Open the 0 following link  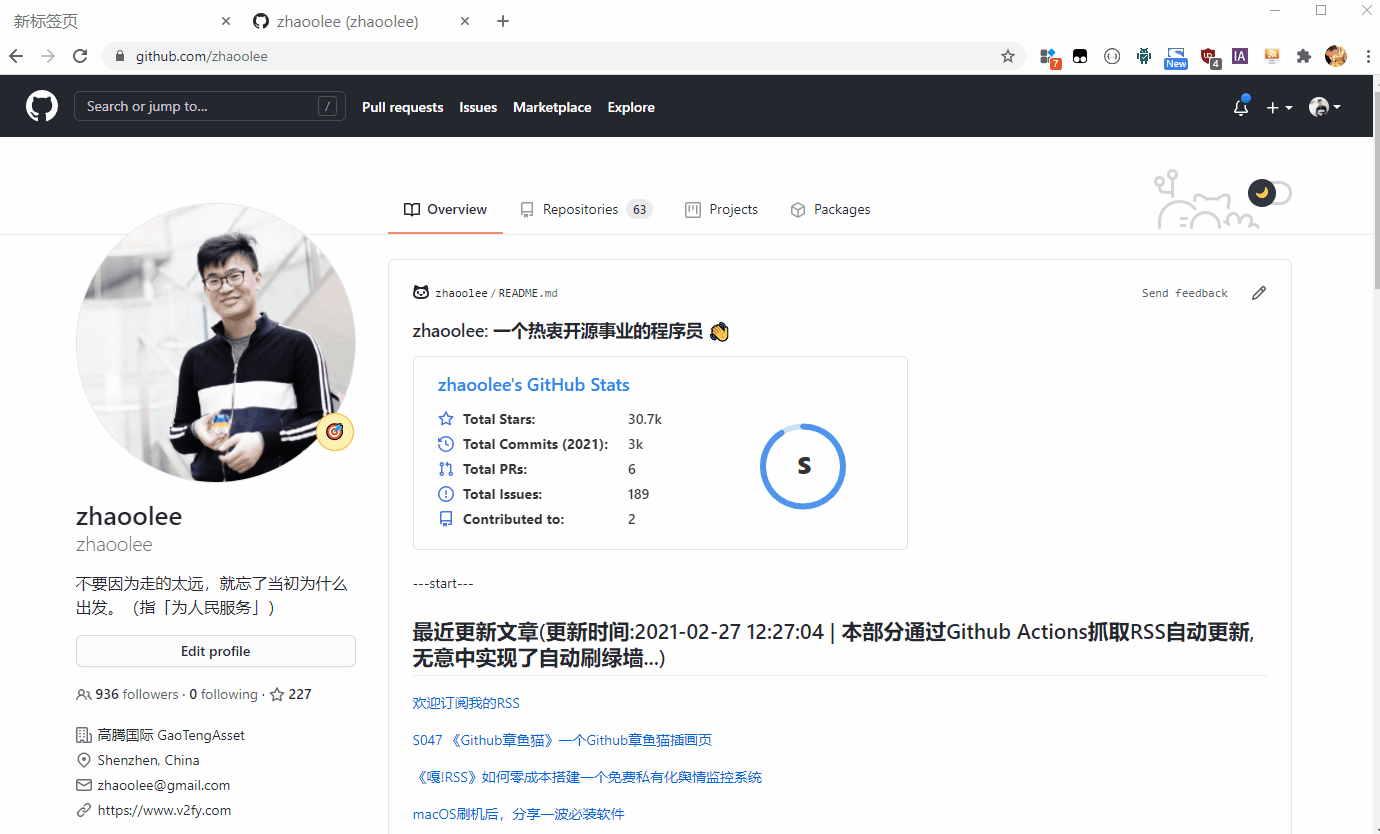pos(223,694)
